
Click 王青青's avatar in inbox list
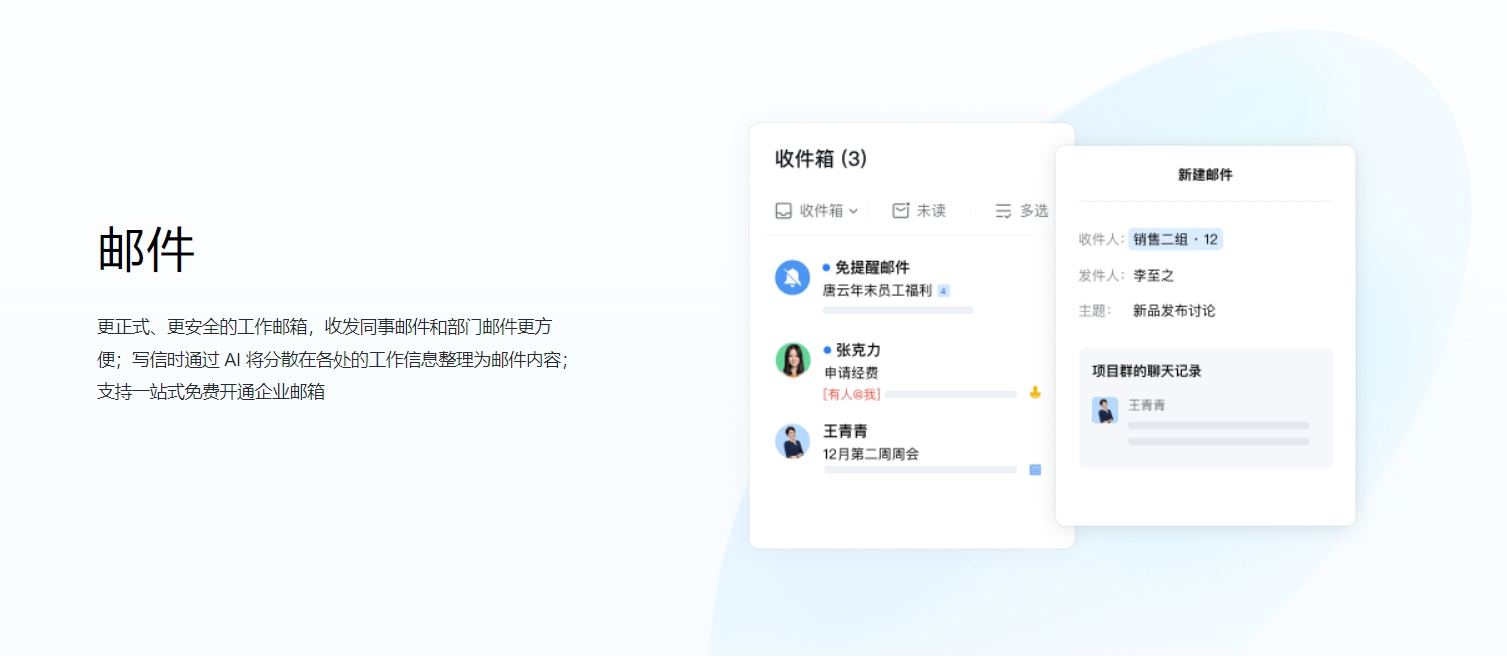tap(793, 441)
